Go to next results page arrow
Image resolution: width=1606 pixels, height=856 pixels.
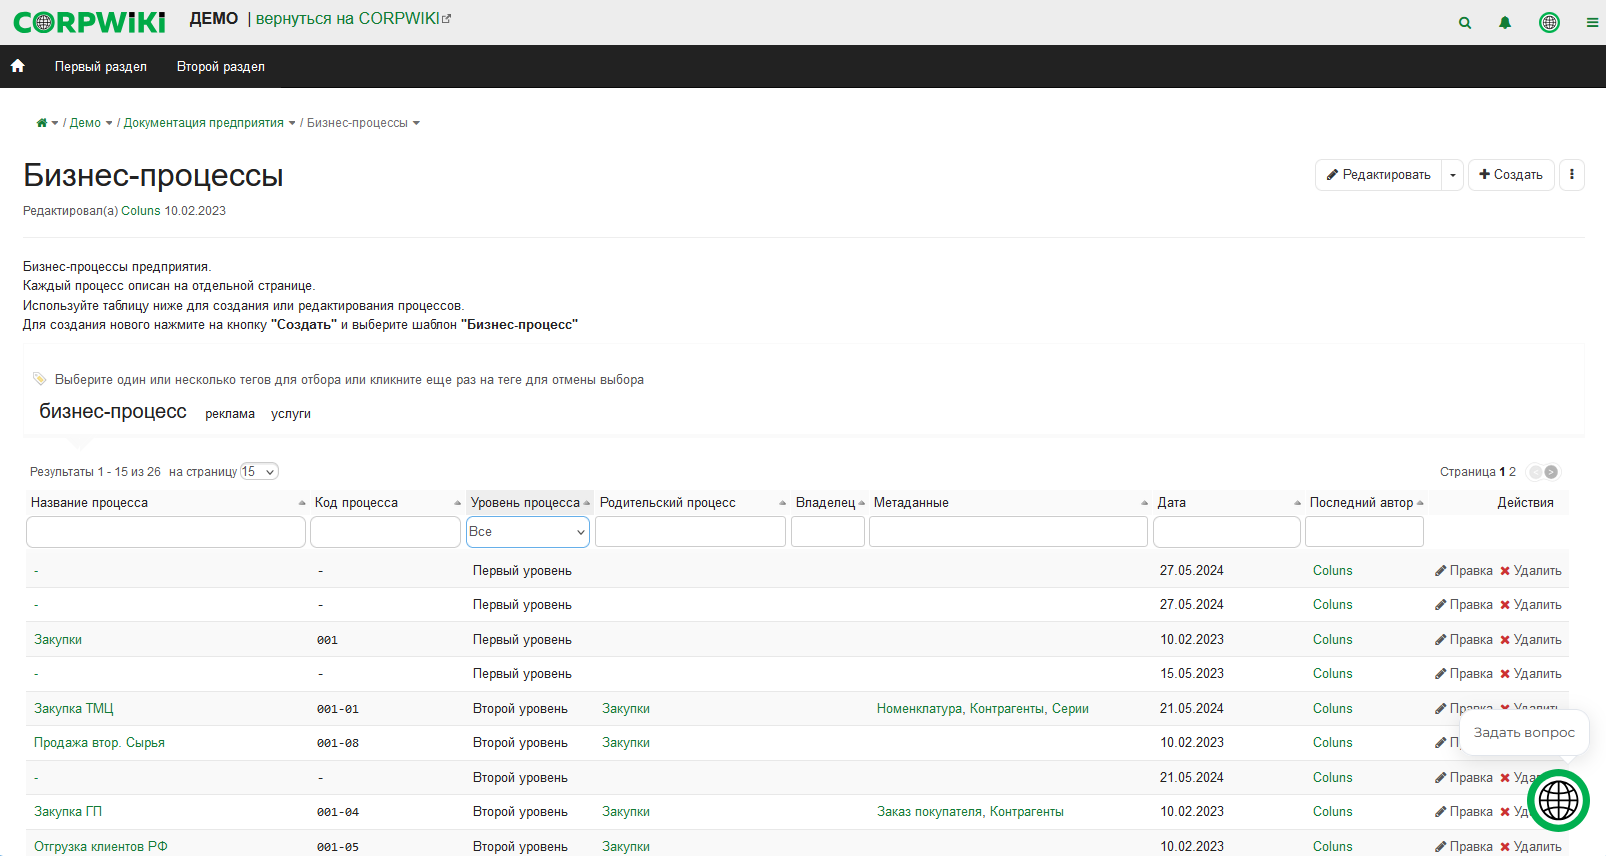tap(1551, 472)
